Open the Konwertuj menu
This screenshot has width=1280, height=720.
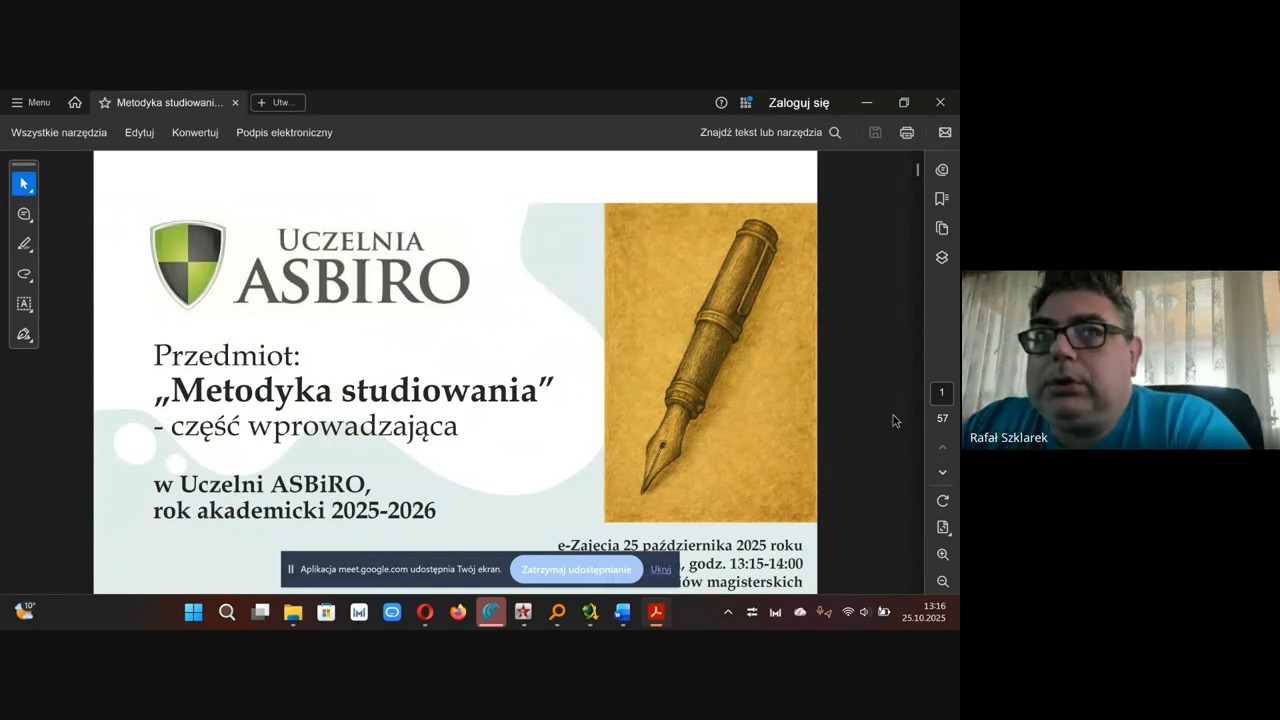pos(195,132)
